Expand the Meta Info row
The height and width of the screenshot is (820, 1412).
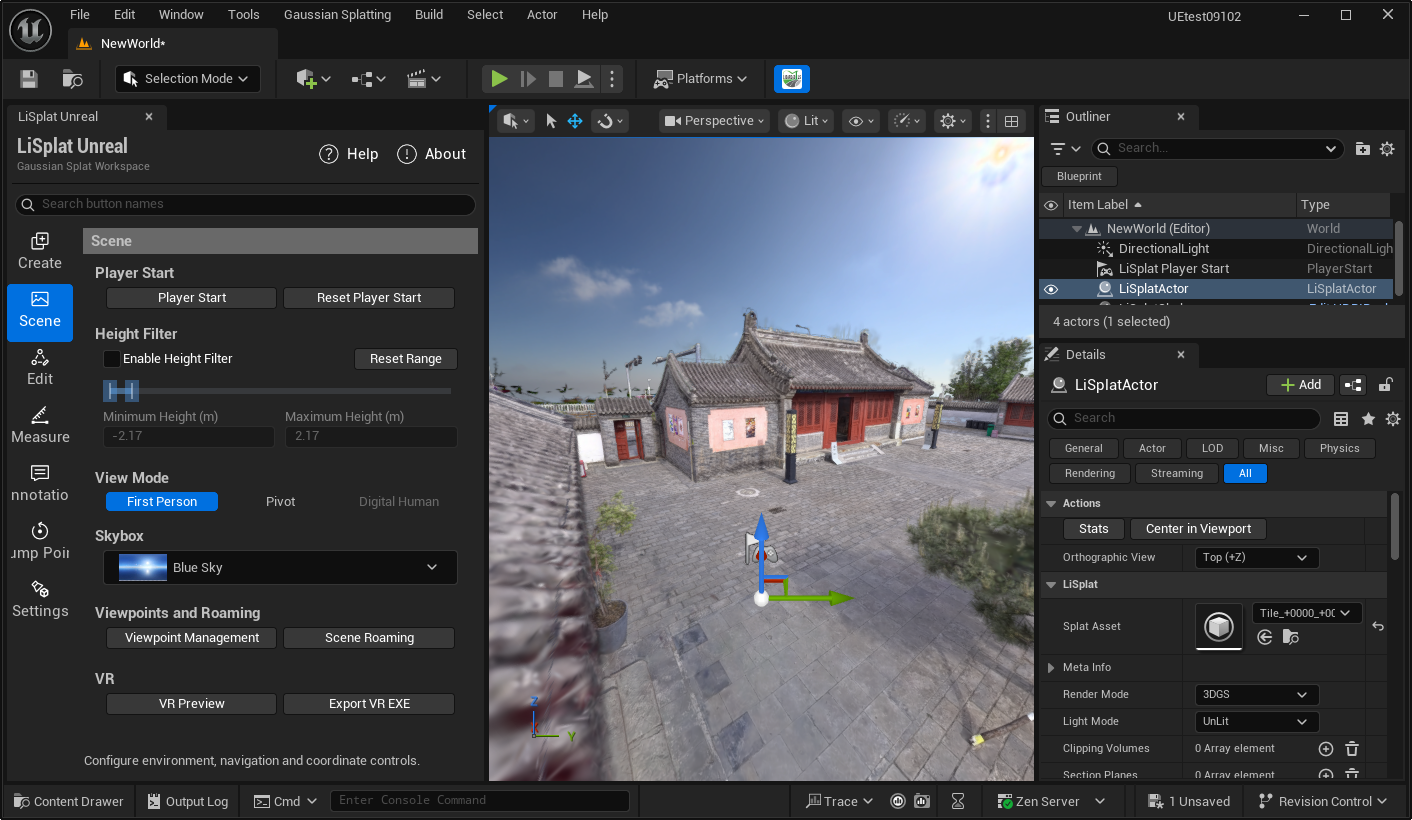click(1051, 668)
